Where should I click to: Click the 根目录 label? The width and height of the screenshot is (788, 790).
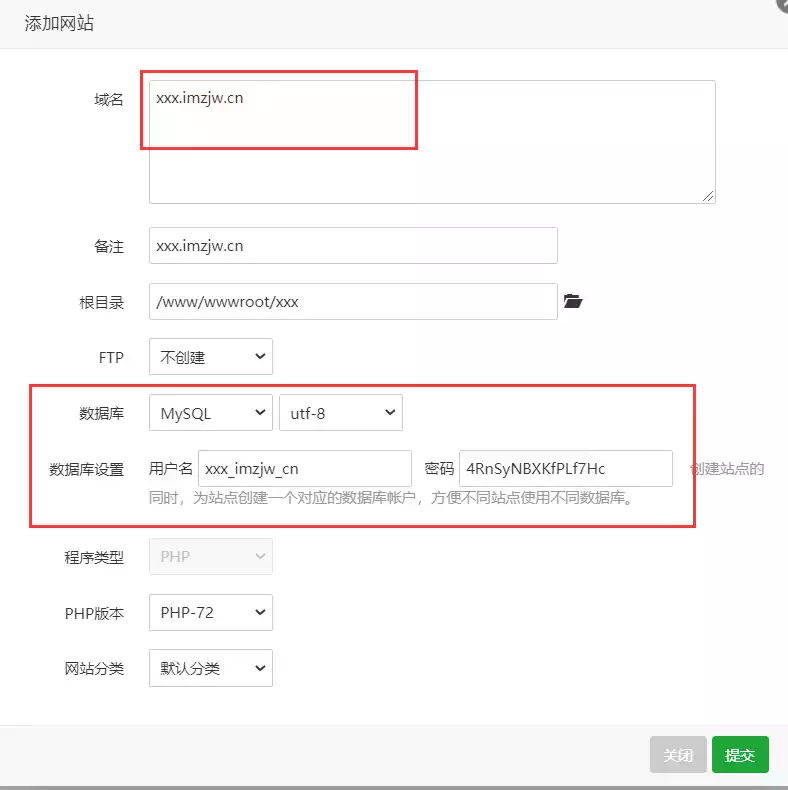pos(102,302)
